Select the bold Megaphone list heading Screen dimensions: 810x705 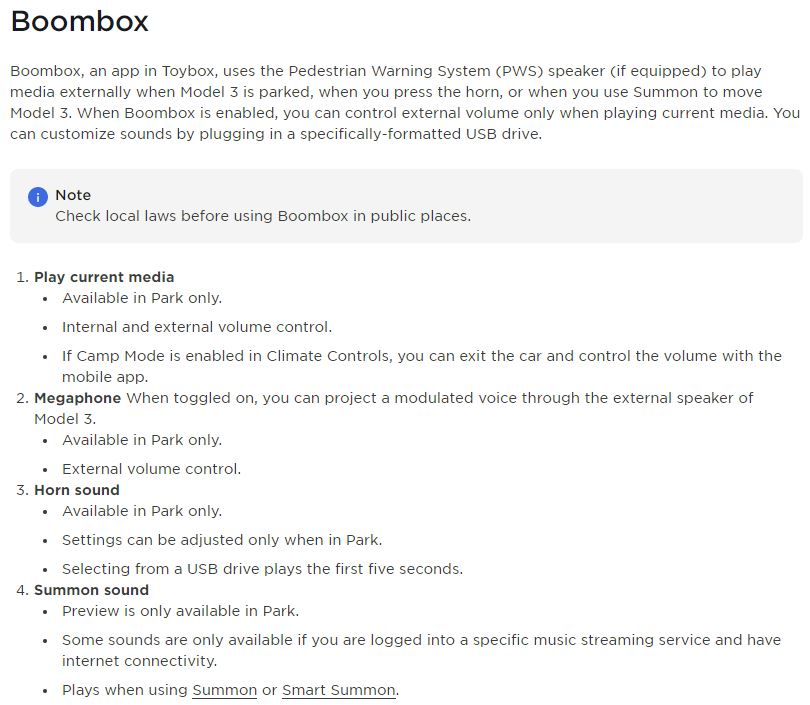point(77,398)
